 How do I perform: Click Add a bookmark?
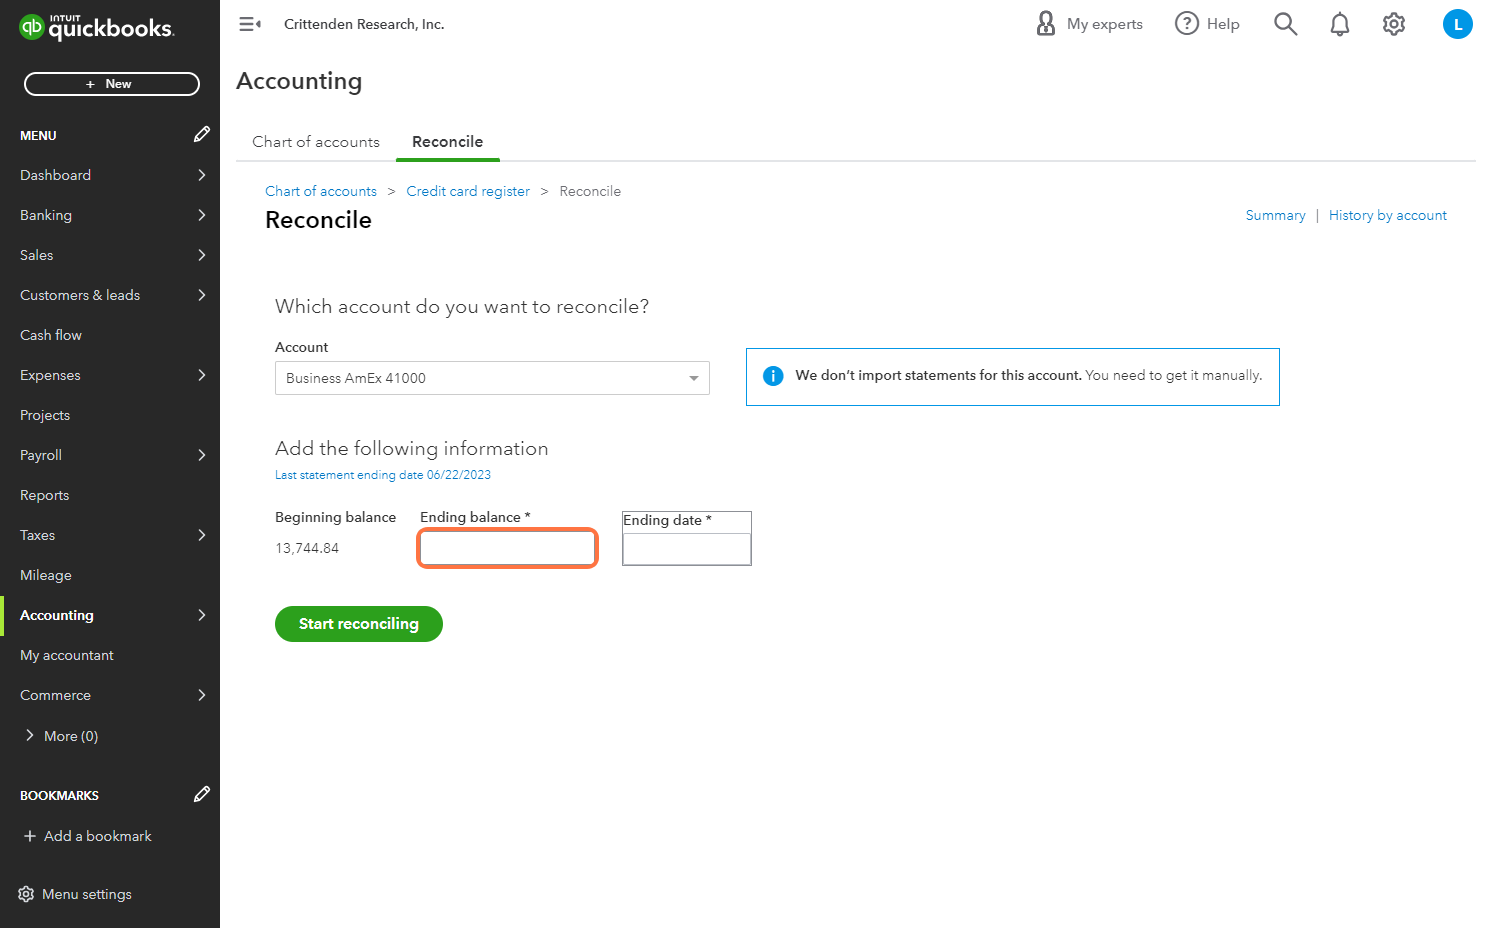coord(98,836)
